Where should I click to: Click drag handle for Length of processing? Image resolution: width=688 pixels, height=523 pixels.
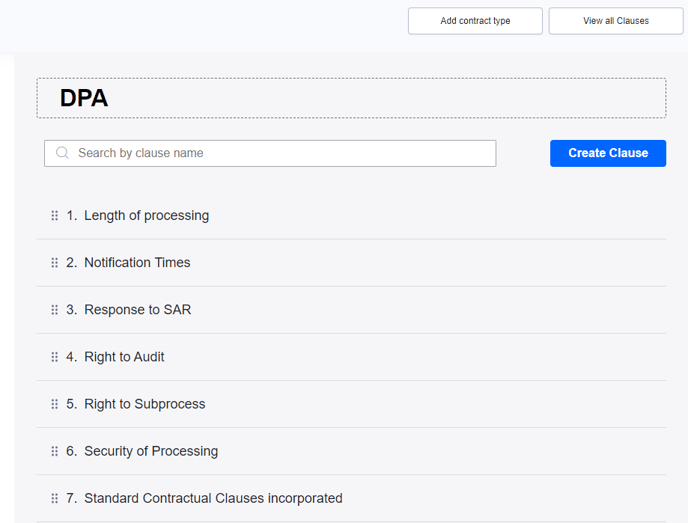[55, 216]
